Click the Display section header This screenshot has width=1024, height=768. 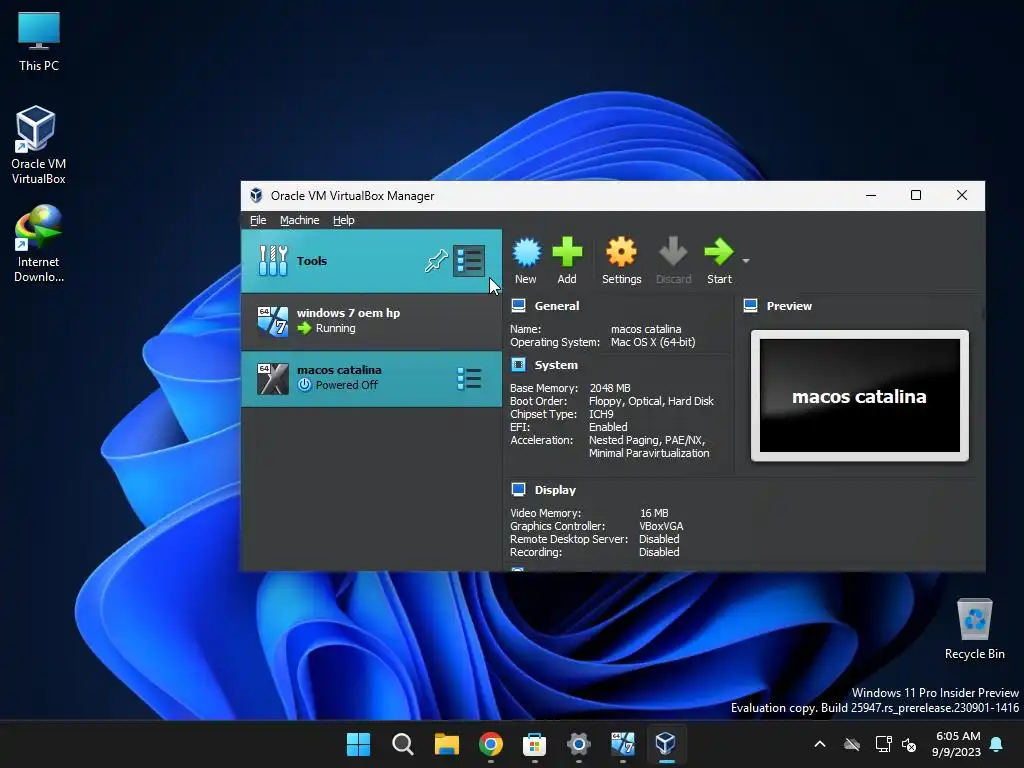click(x=555, y=490)
